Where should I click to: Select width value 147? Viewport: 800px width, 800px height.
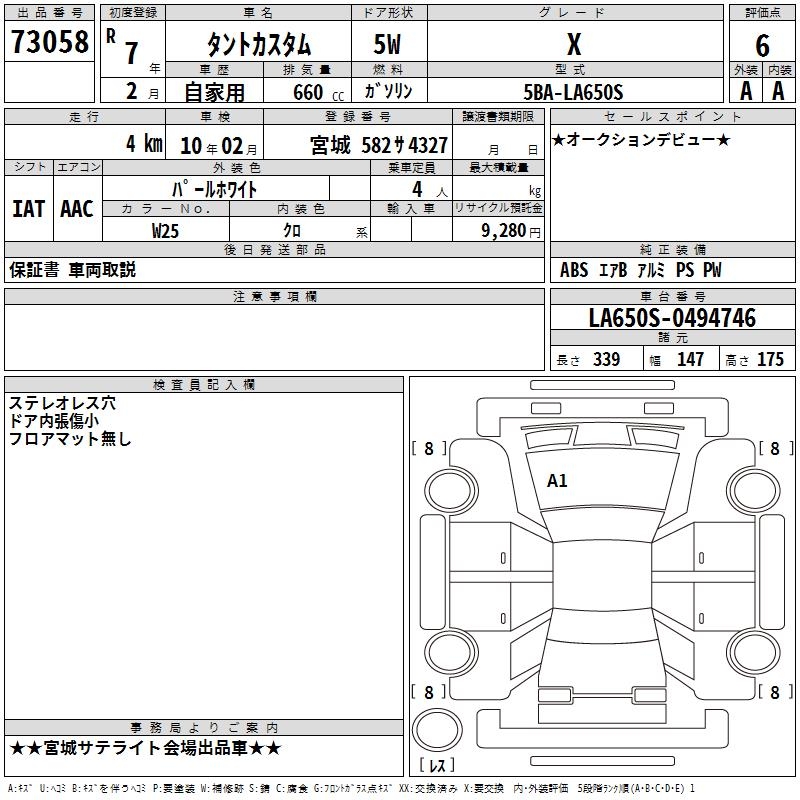click(x=690, y=359)
